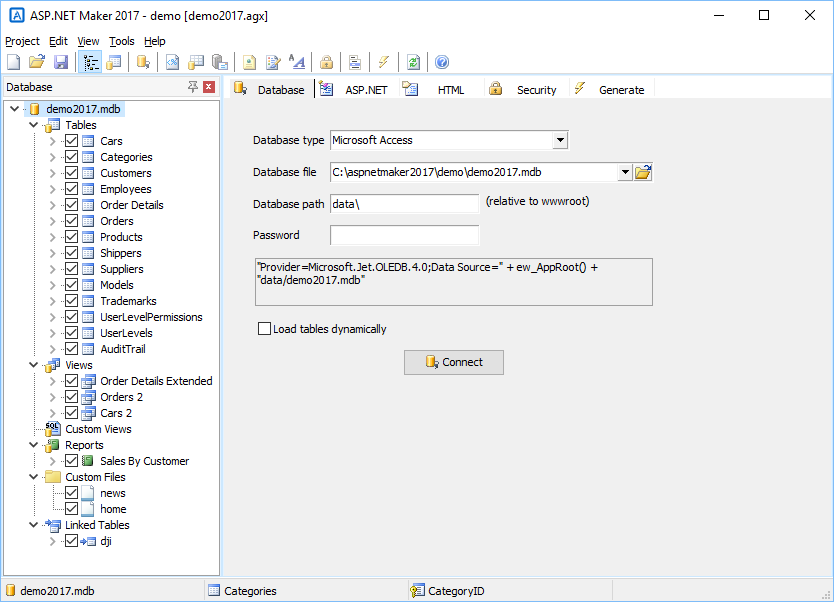
Task: Uncheck the Orders 2 view checkbox
Action: pyautogui.click(x=71, y=397)
